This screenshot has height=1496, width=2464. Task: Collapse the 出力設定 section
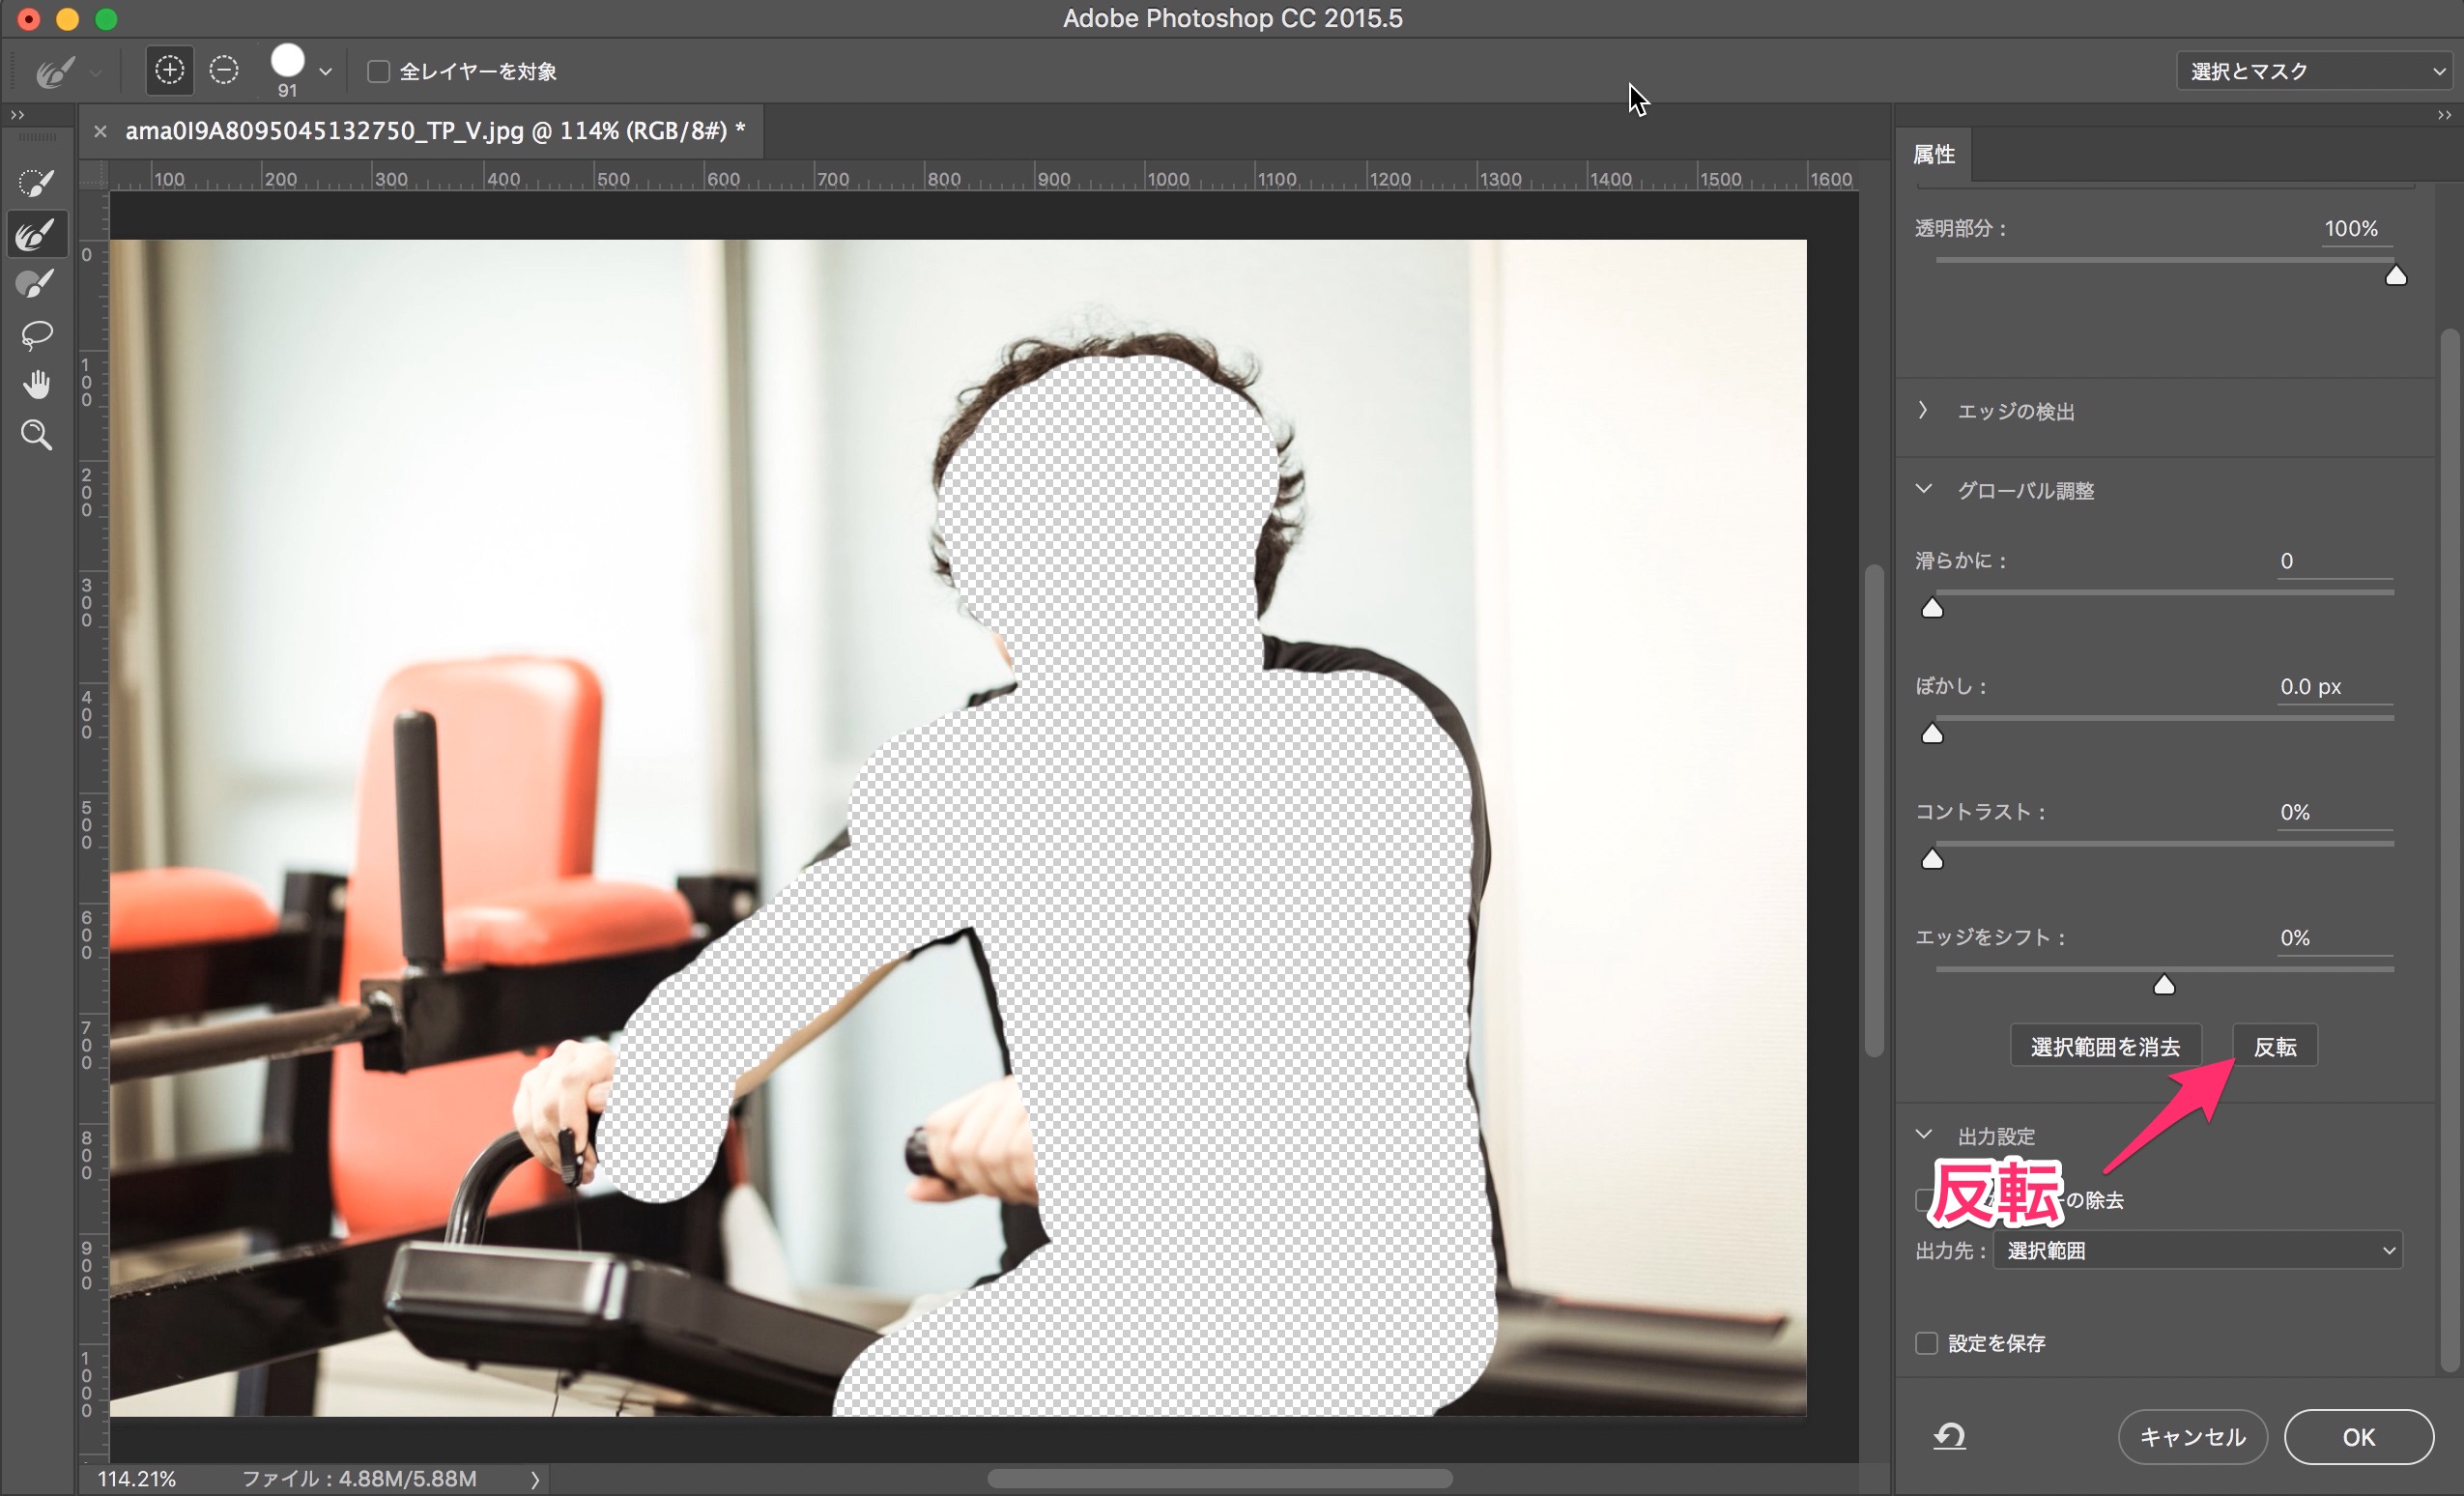pyautogui.click(x=1923, y=1135)
